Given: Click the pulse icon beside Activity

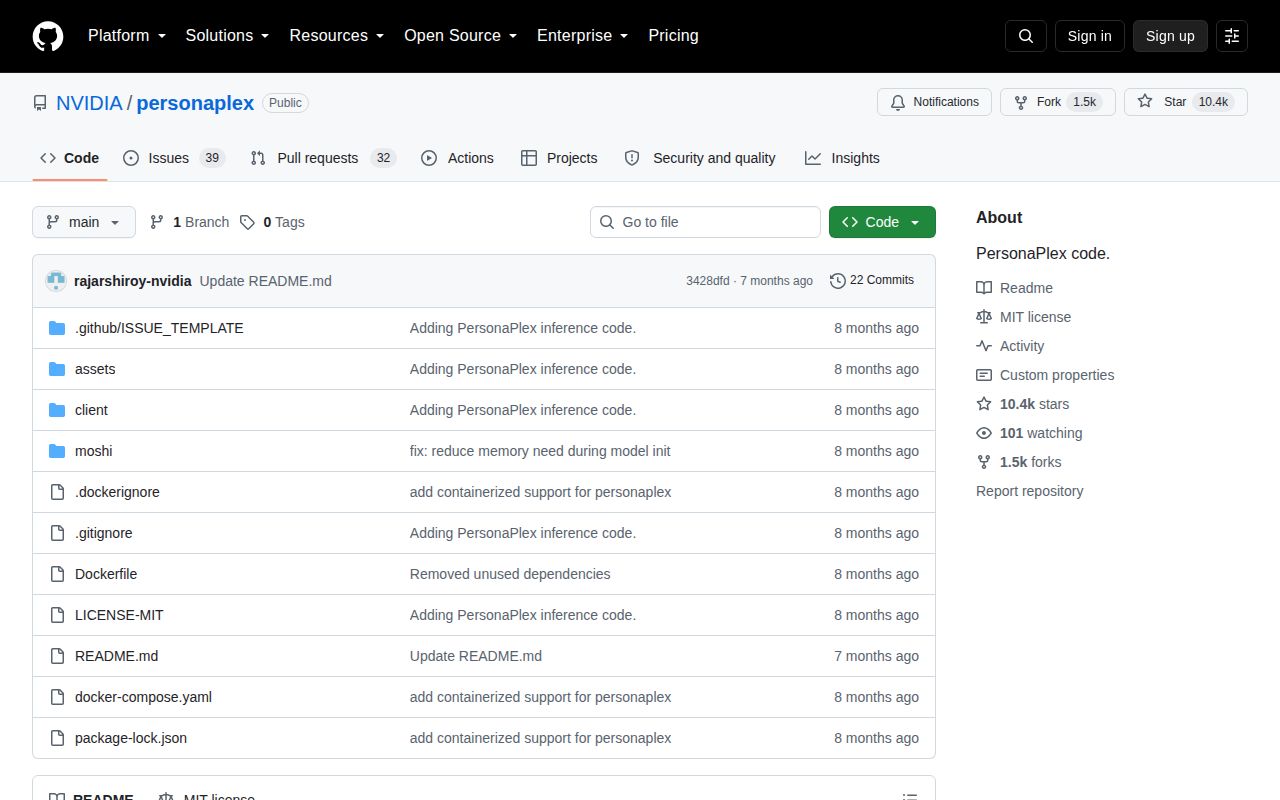Looking at the screenshot, I should tap(984, 346).
